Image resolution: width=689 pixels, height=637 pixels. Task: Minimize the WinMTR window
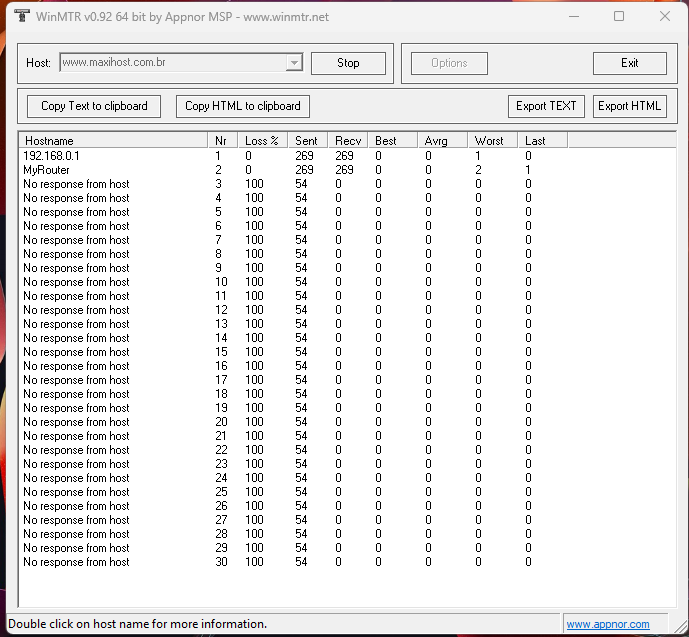point(574,17)
